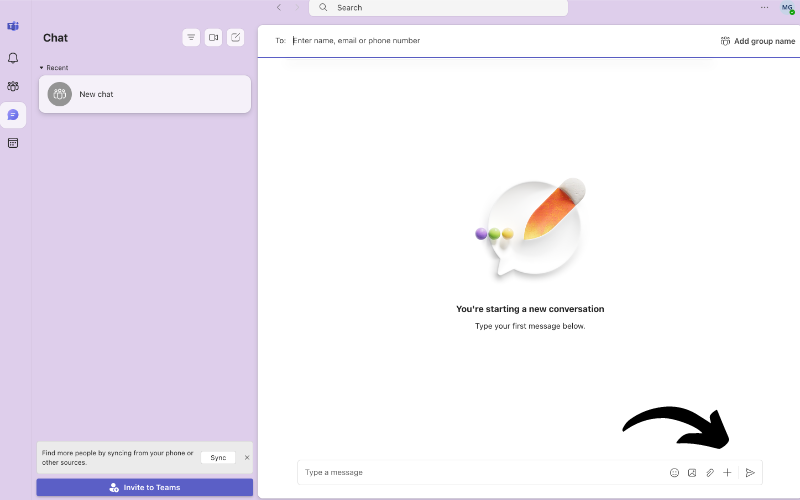The image size is (800, 500).
Task: Go forward with the navigation arrow
Action: click(297, 7)
